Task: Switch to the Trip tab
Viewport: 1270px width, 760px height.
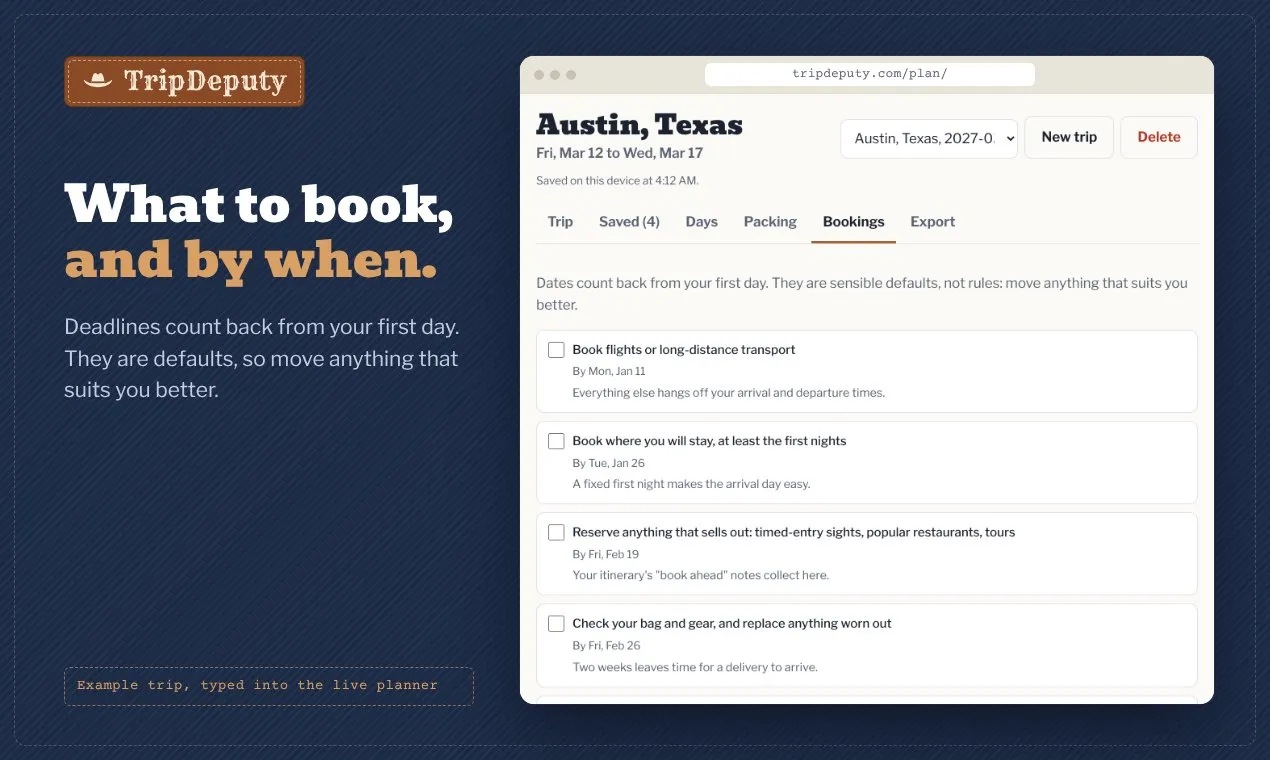Action: [x=560, y=222]
